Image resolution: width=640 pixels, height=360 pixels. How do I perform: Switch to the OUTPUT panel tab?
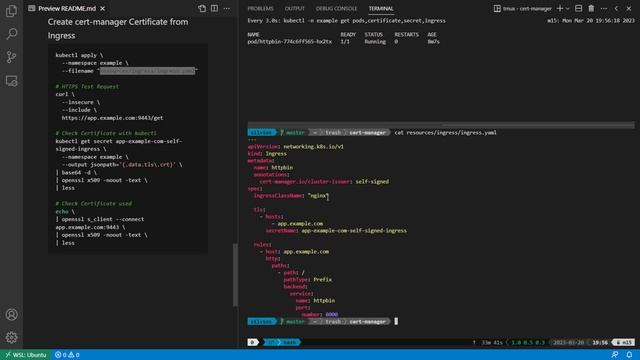295,9
